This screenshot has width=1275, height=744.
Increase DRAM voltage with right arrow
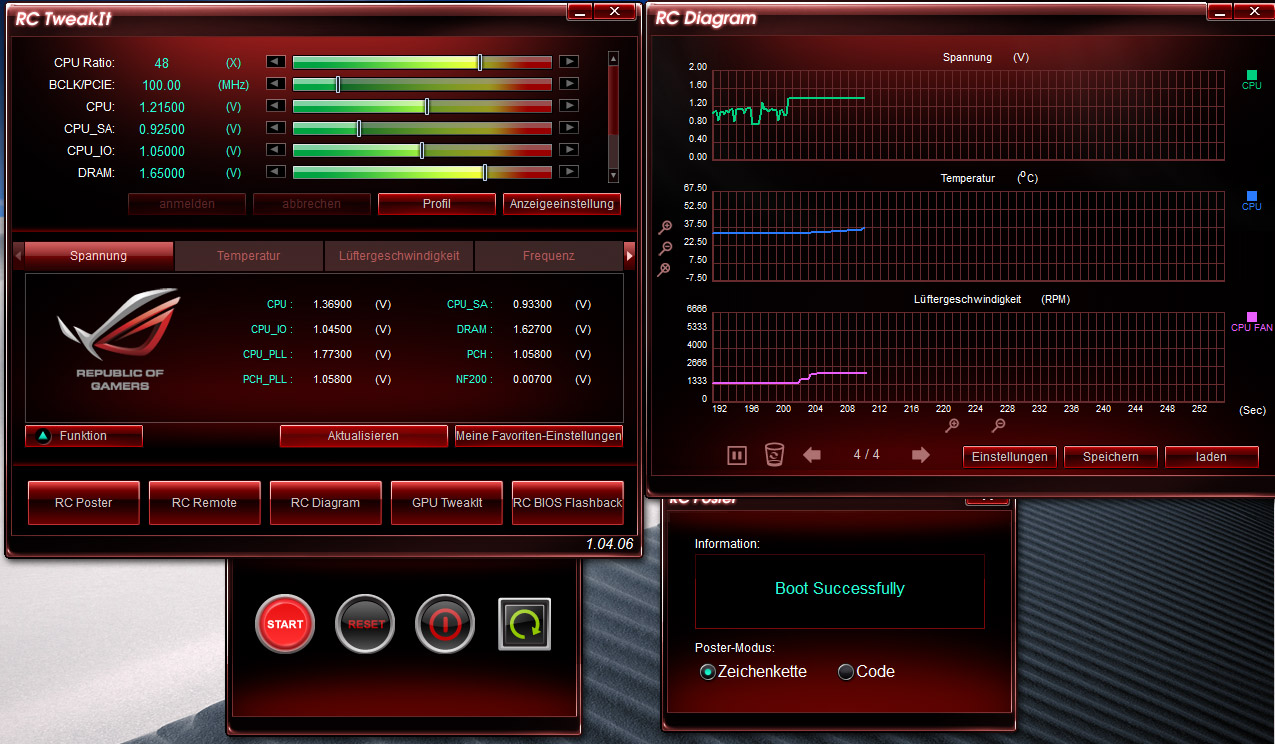coord(568,172)
